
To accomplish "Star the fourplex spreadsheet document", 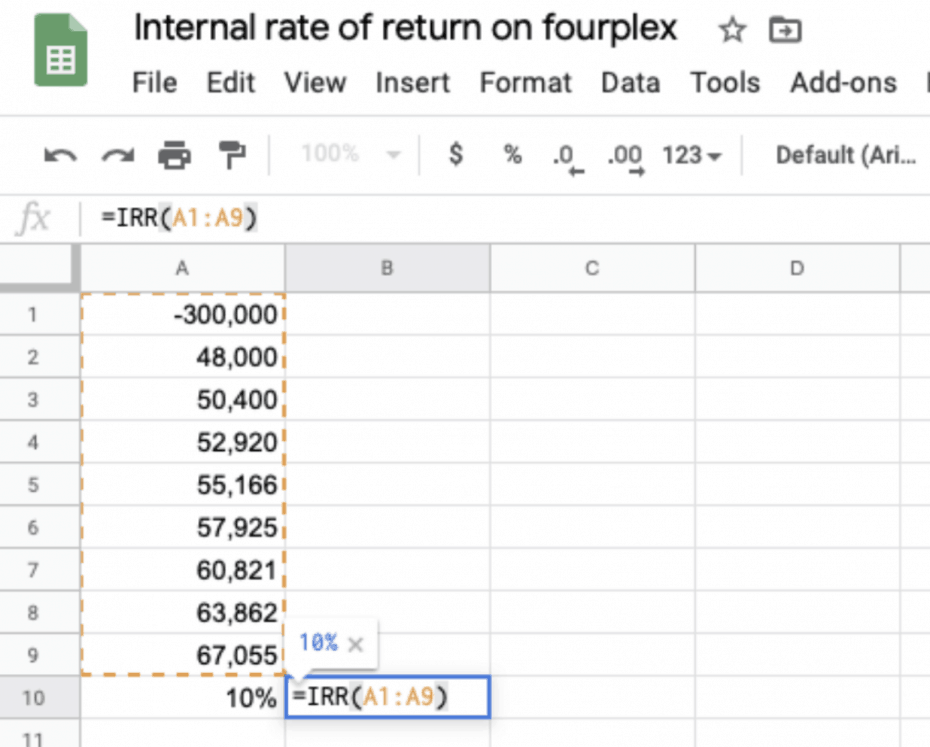I will [x=732, y=30].
